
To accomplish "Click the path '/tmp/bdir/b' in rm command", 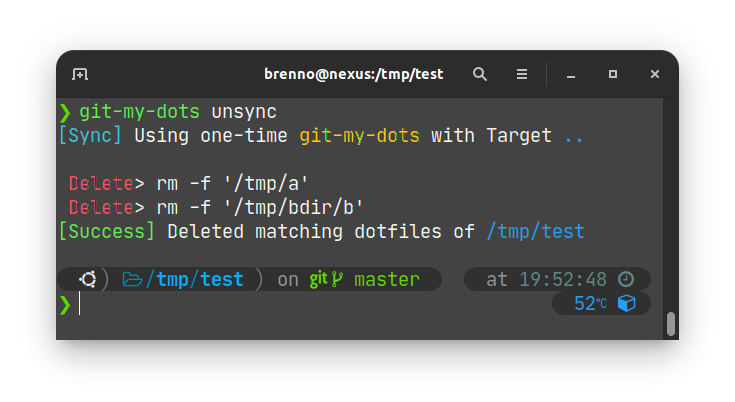I will 293,208.
